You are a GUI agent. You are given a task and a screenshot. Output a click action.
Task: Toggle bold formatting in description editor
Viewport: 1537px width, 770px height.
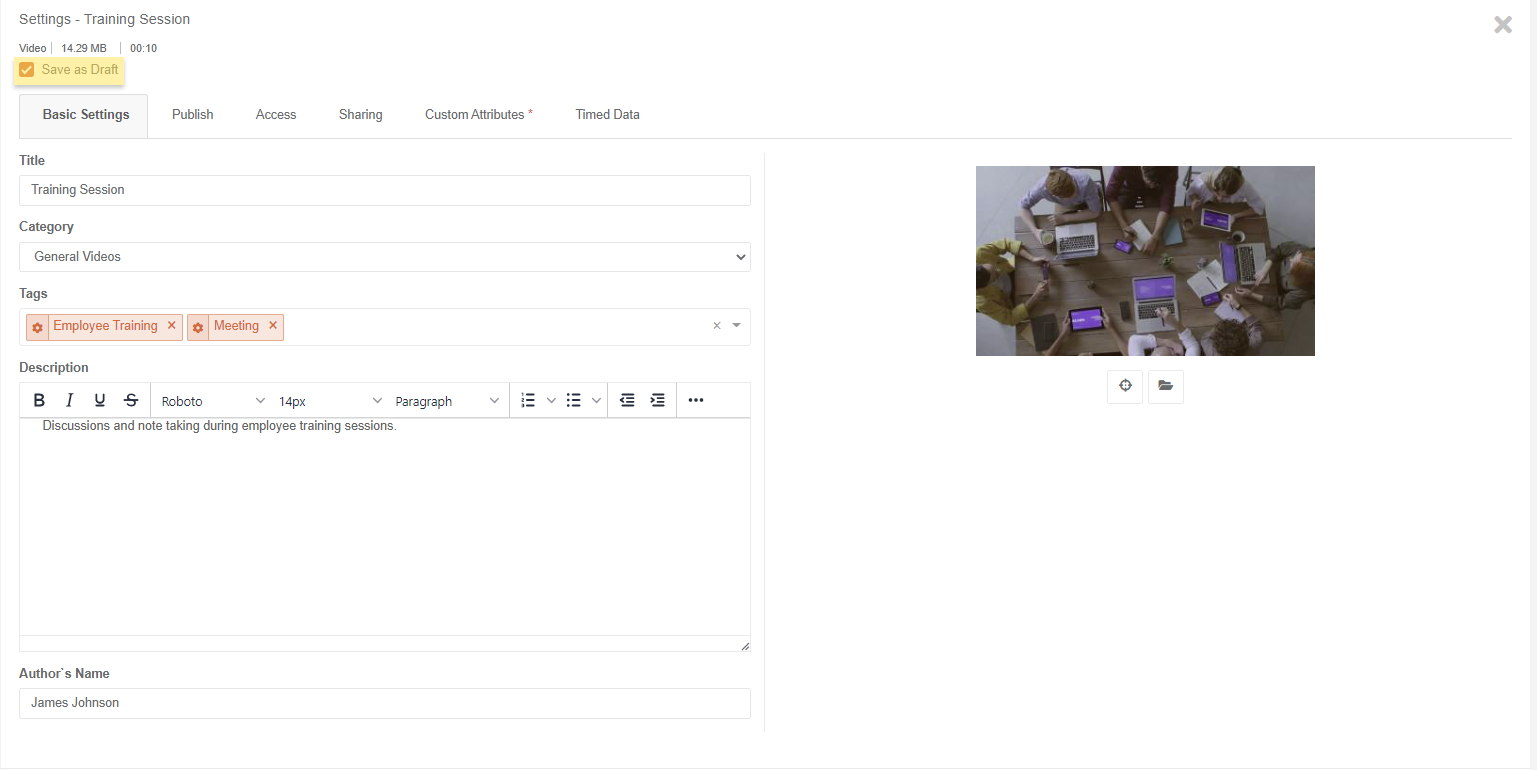pyautogui.click(x=39, y=401)
